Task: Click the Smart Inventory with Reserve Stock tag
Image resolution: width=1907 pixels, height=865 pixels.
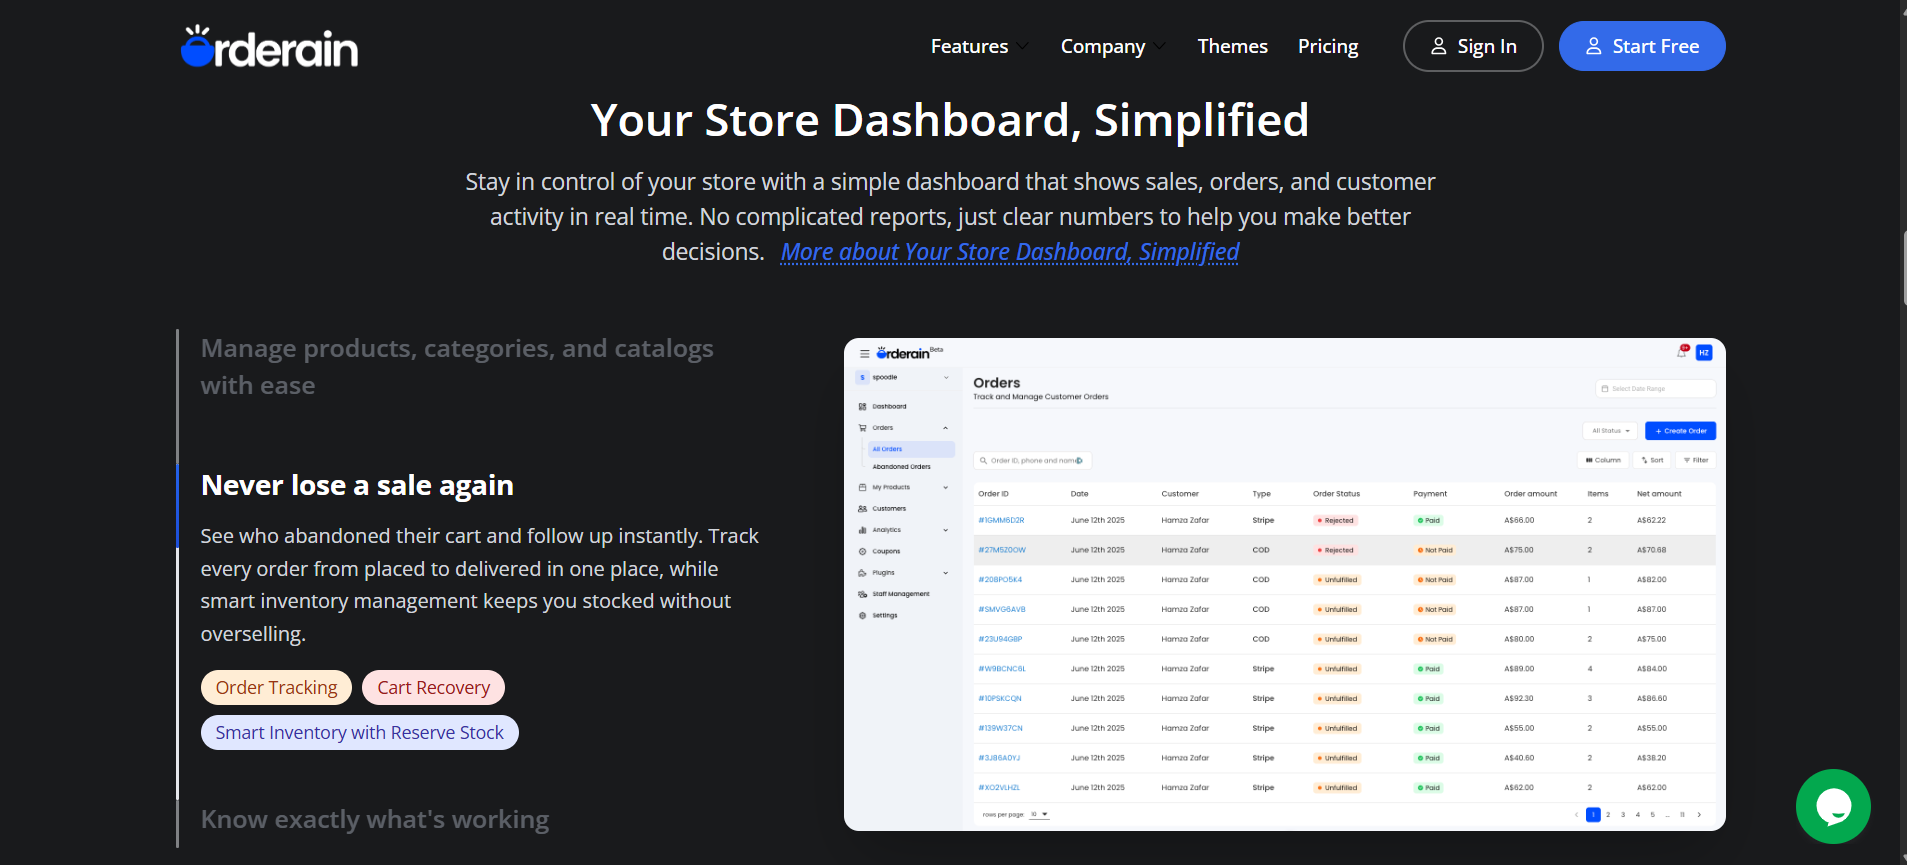Action: [360, 732]
